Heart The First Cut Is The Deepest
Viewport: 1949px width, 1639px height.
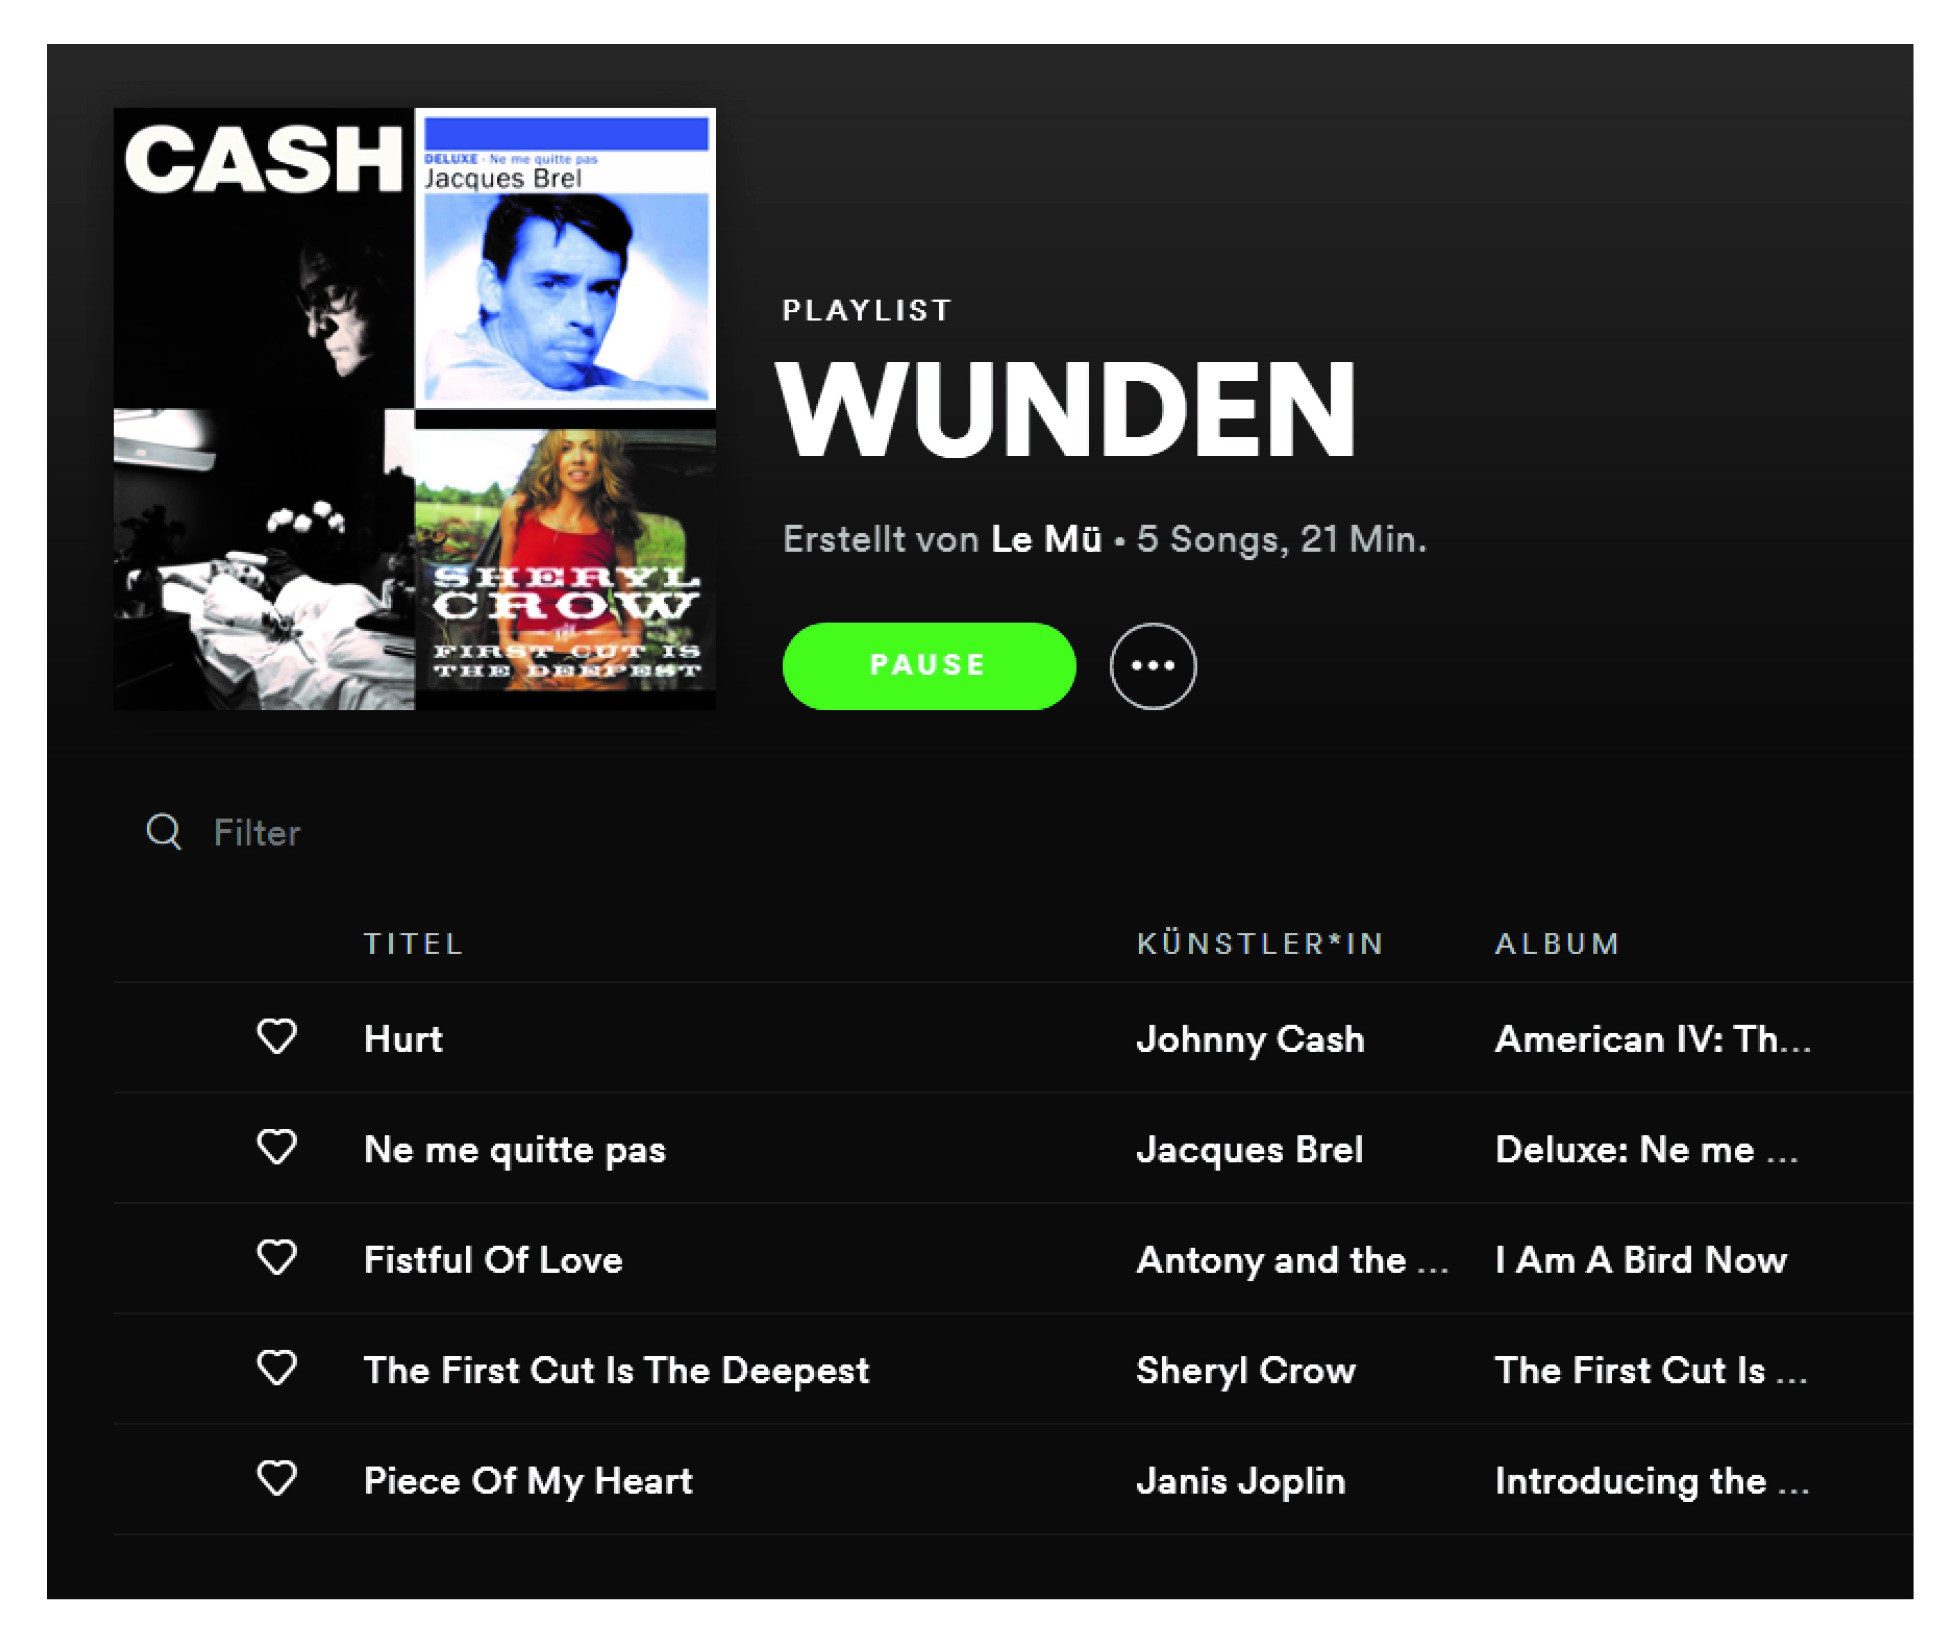click(277, 1367)
